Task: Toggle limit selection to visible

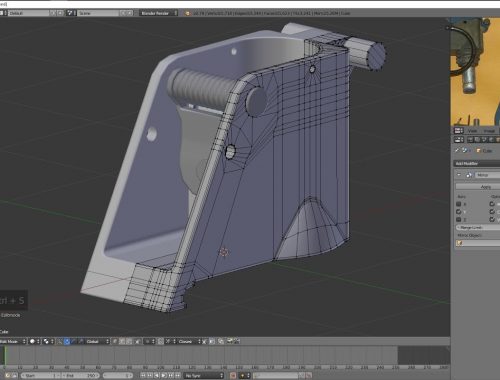Action: [137, 341]
